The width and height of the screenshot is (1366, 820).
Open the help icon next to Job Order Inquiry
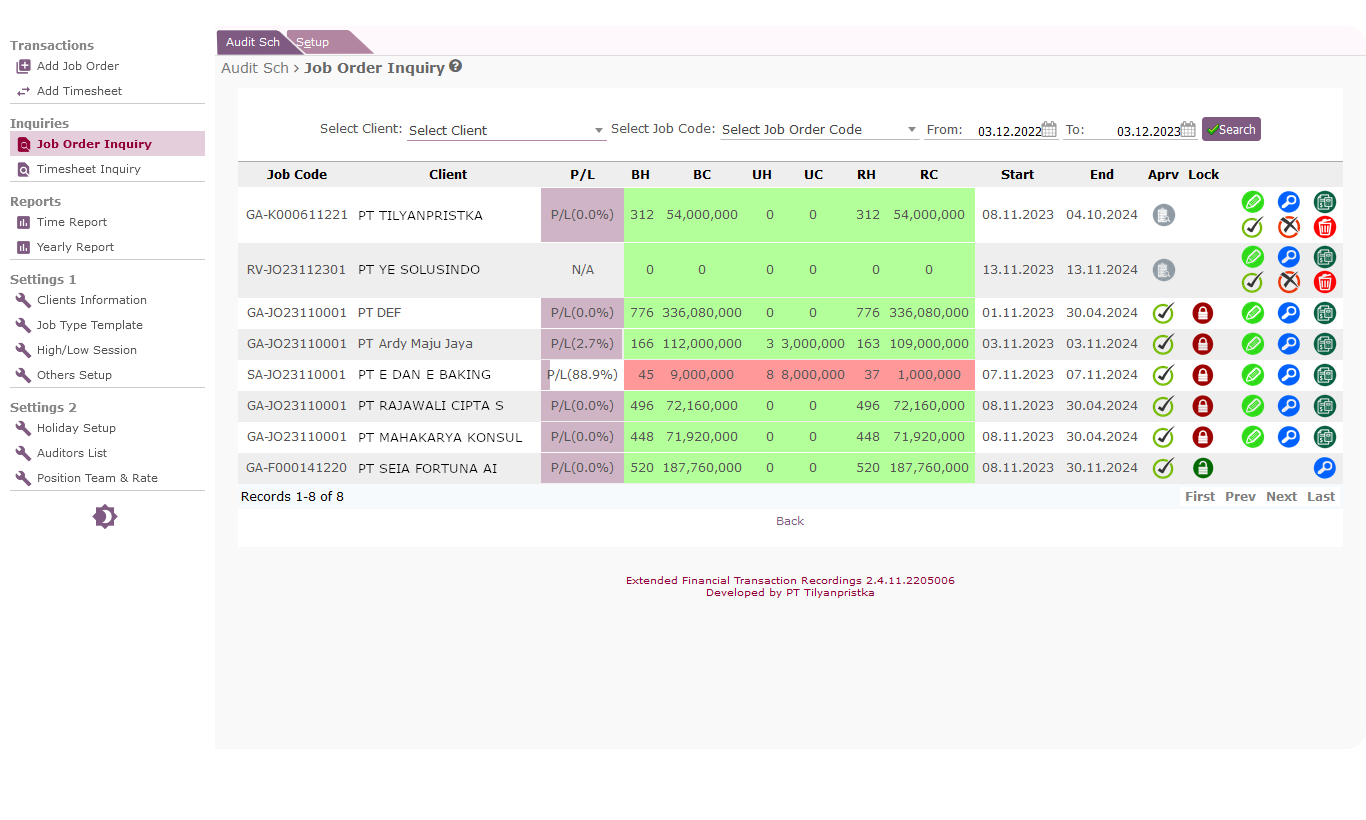(456, 66)
